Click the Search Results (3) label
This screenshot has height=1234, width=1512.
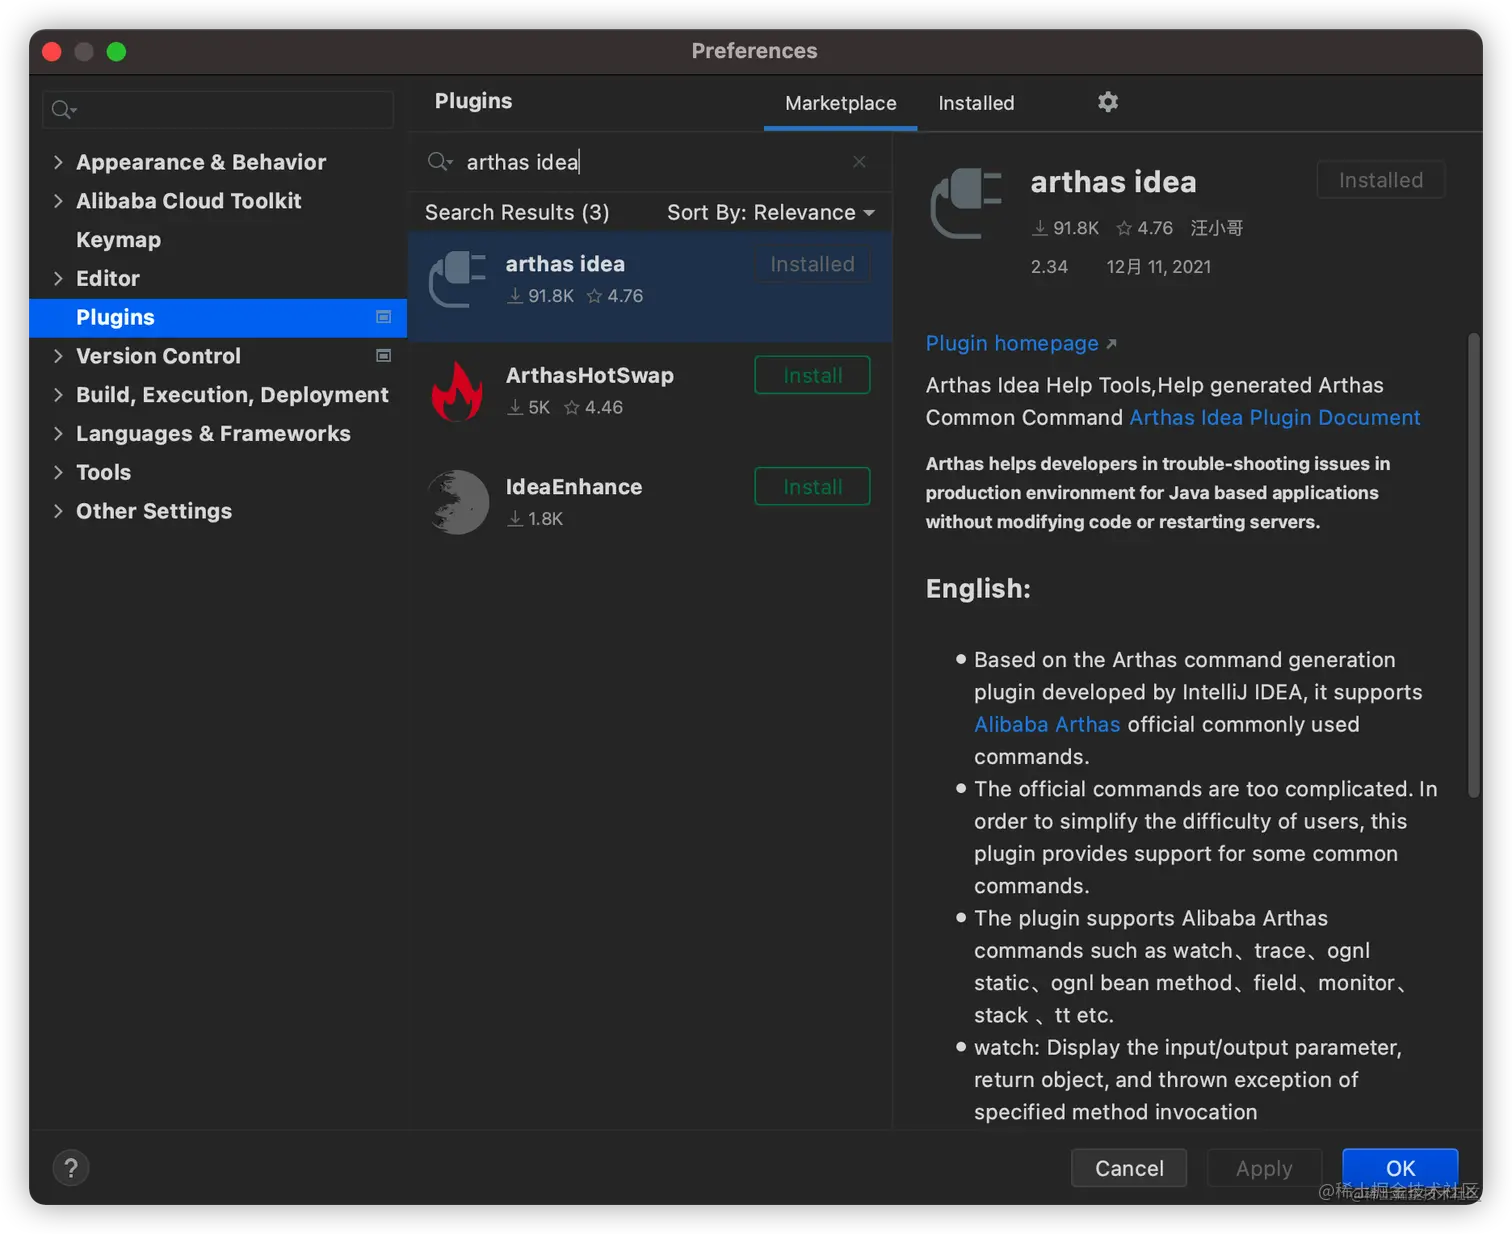click(x=517, y=213)
